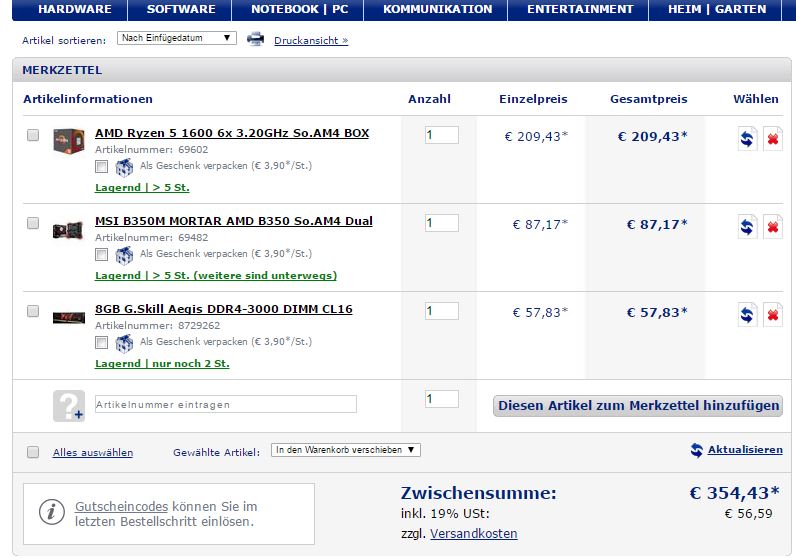Open AMD Ryzen 5 1600 product link
This screenshot has width=796, height=558.
click(232, 133)
